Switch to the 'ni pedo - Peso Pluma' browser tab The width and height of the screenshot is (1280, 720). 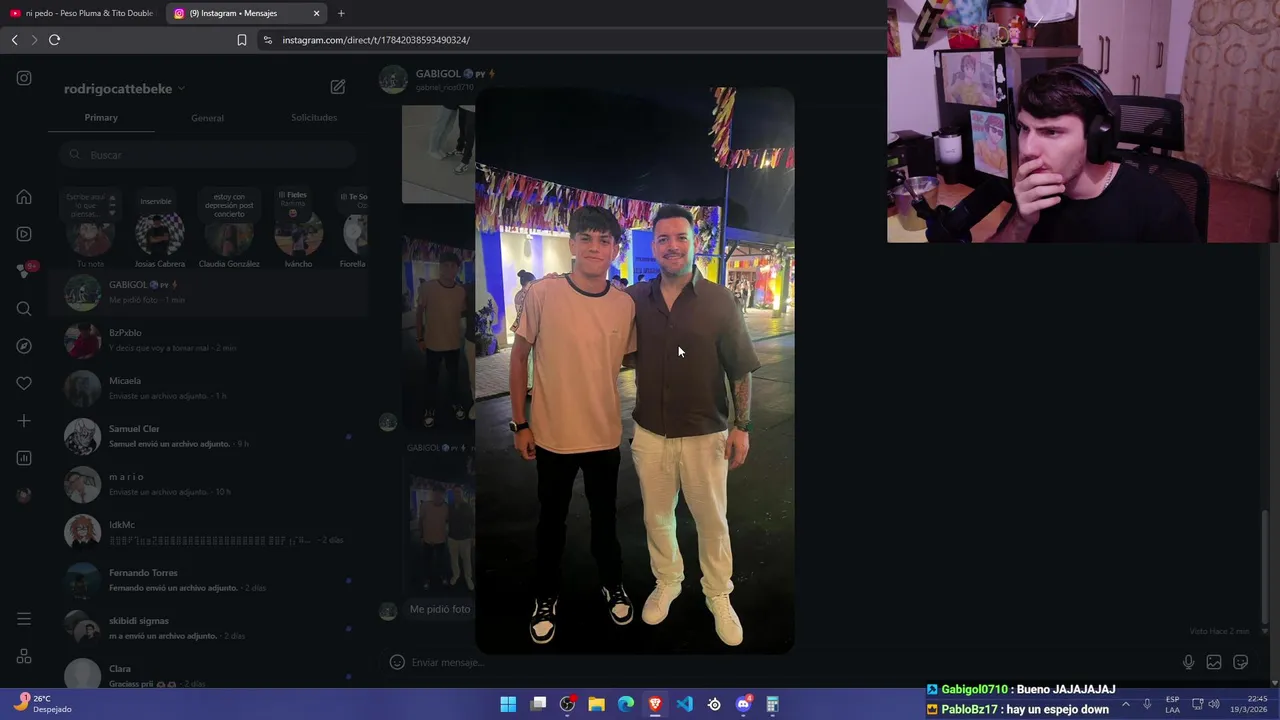(82, 13)
